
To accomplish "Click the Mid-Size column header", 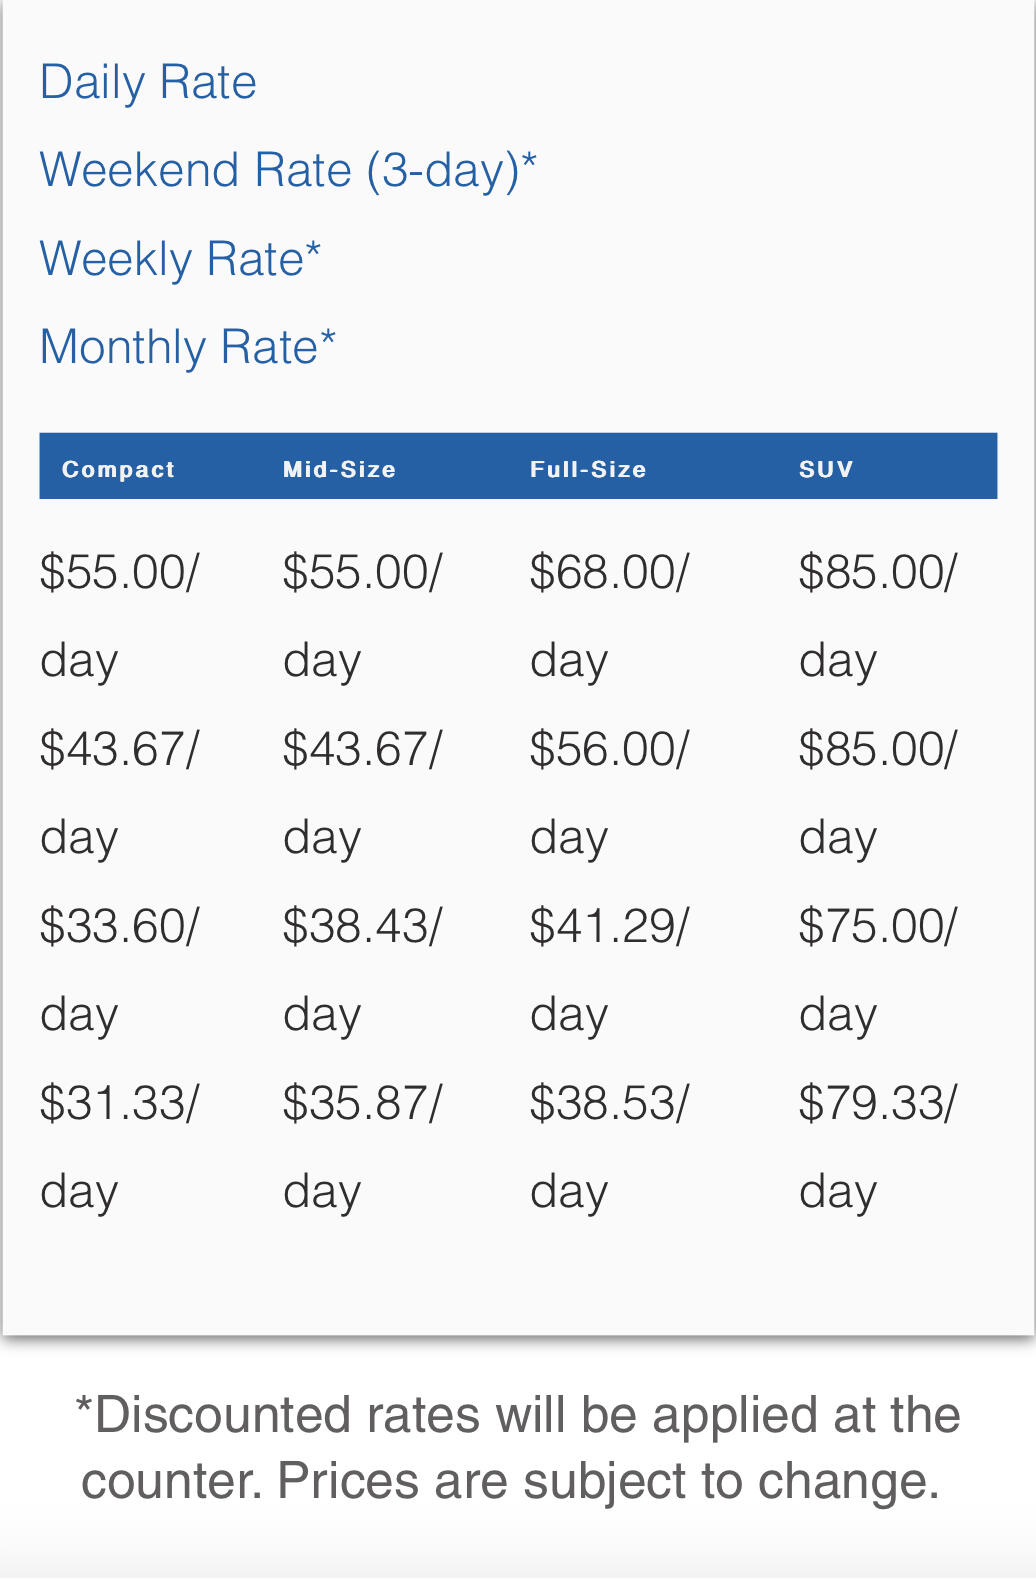I will (x=339, y=469).
